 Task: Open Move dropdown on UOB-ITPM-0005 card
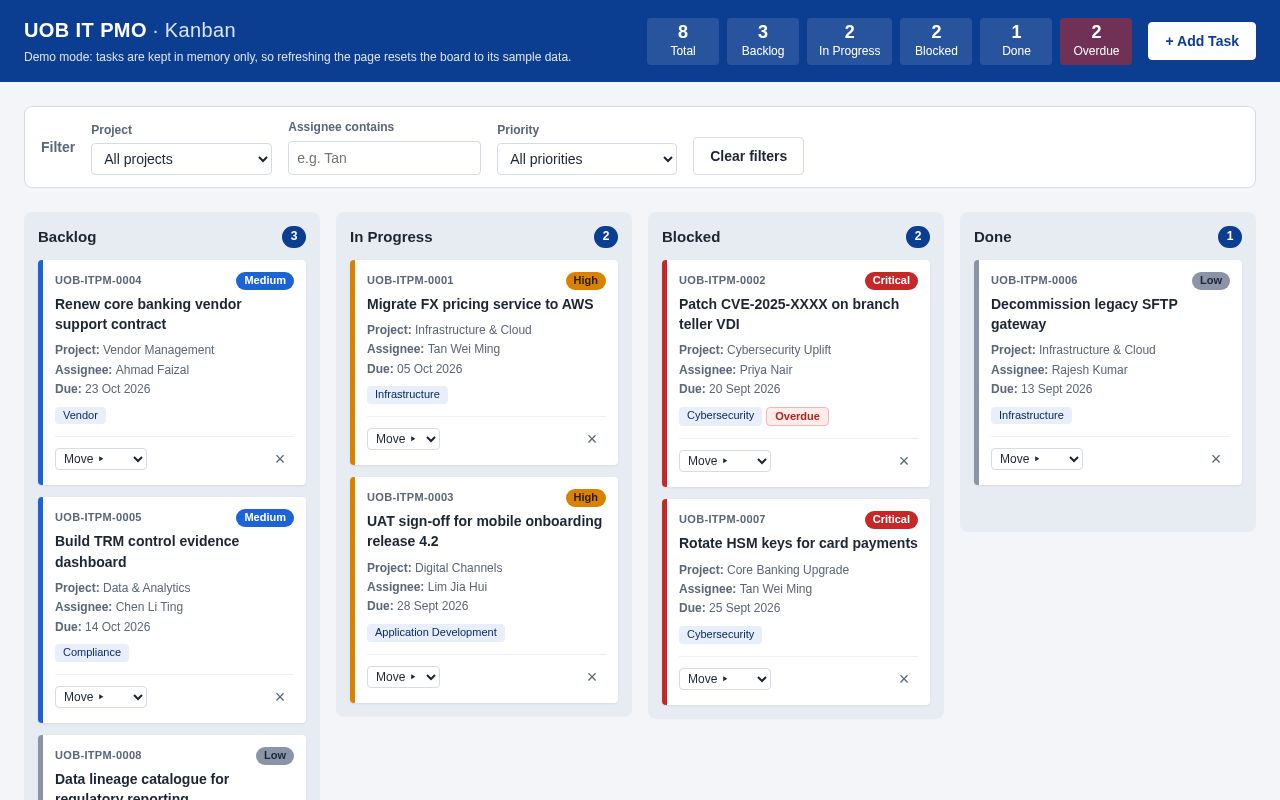coord(101,697)
